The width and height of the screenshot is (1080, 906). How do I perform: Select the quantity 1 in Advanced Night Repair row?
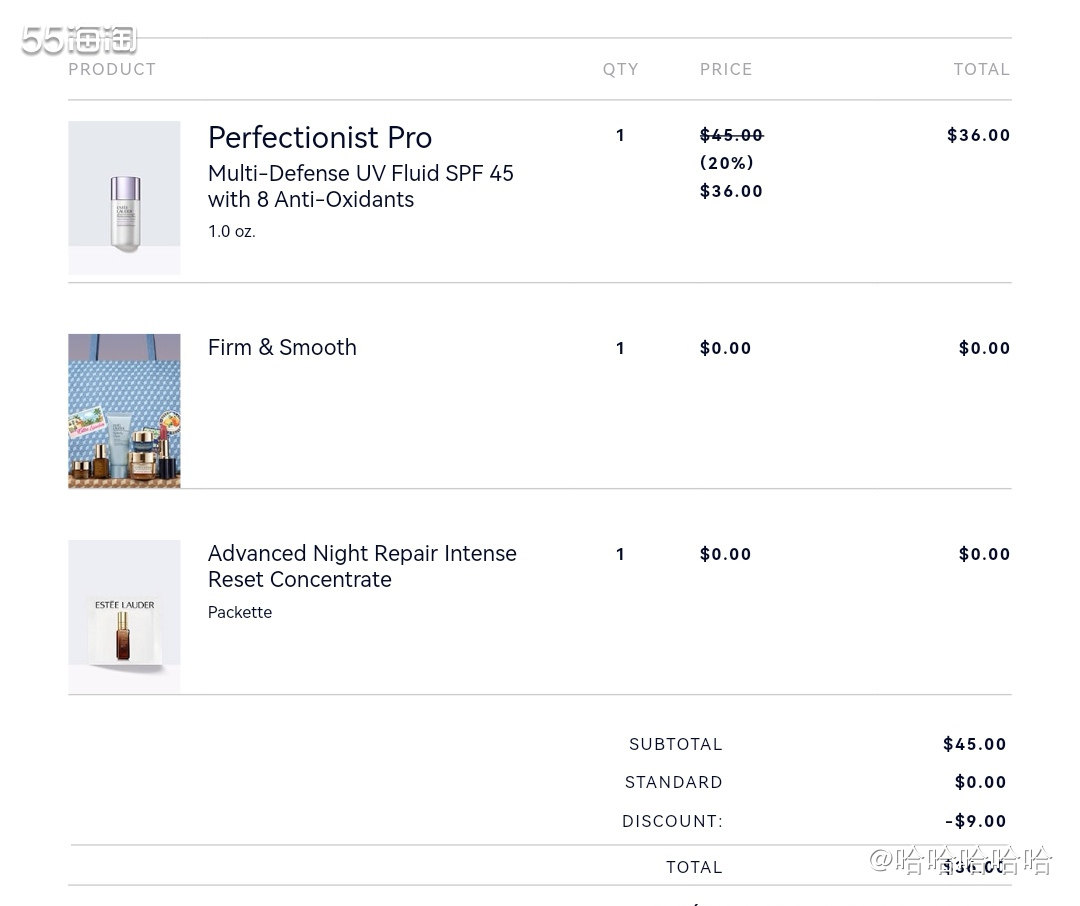tap(621, 555)
